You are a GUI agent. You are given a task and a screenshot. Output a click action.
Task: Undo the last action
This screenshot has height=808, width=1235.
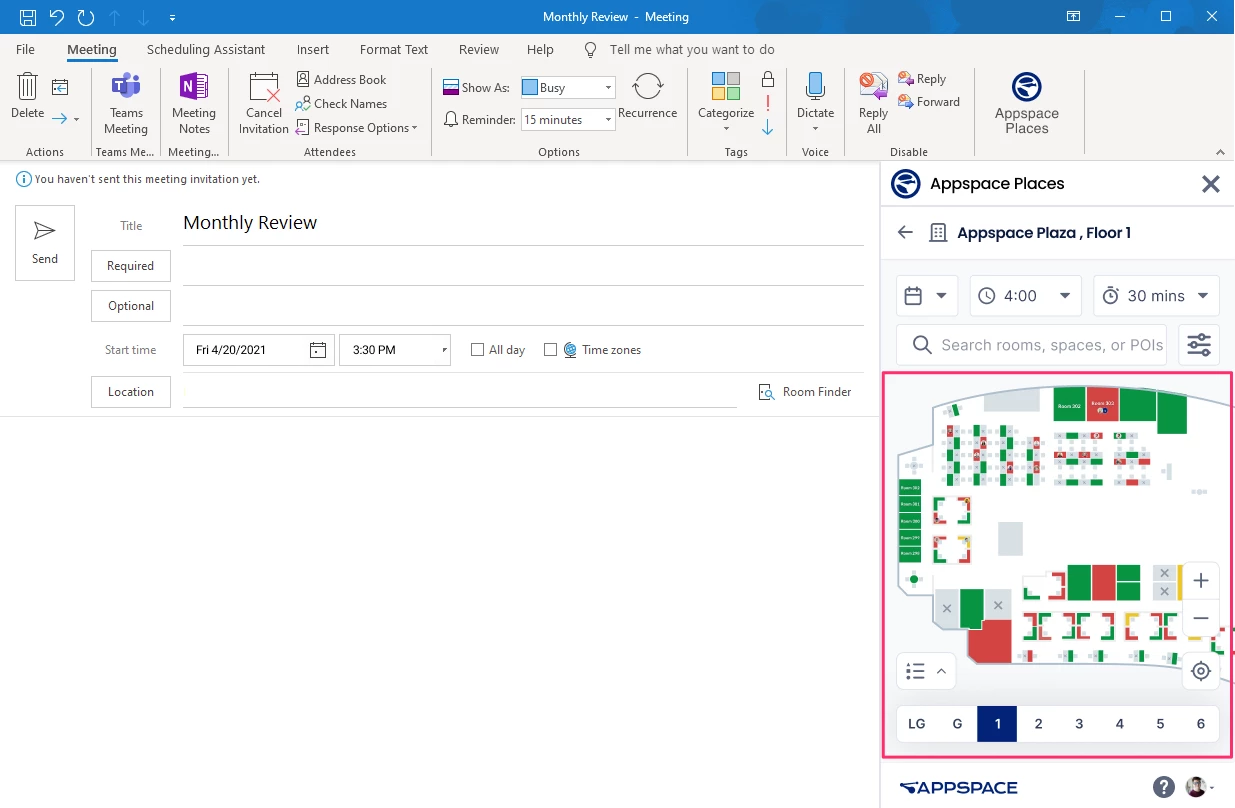pyautogui.click(x=57, y=17)
